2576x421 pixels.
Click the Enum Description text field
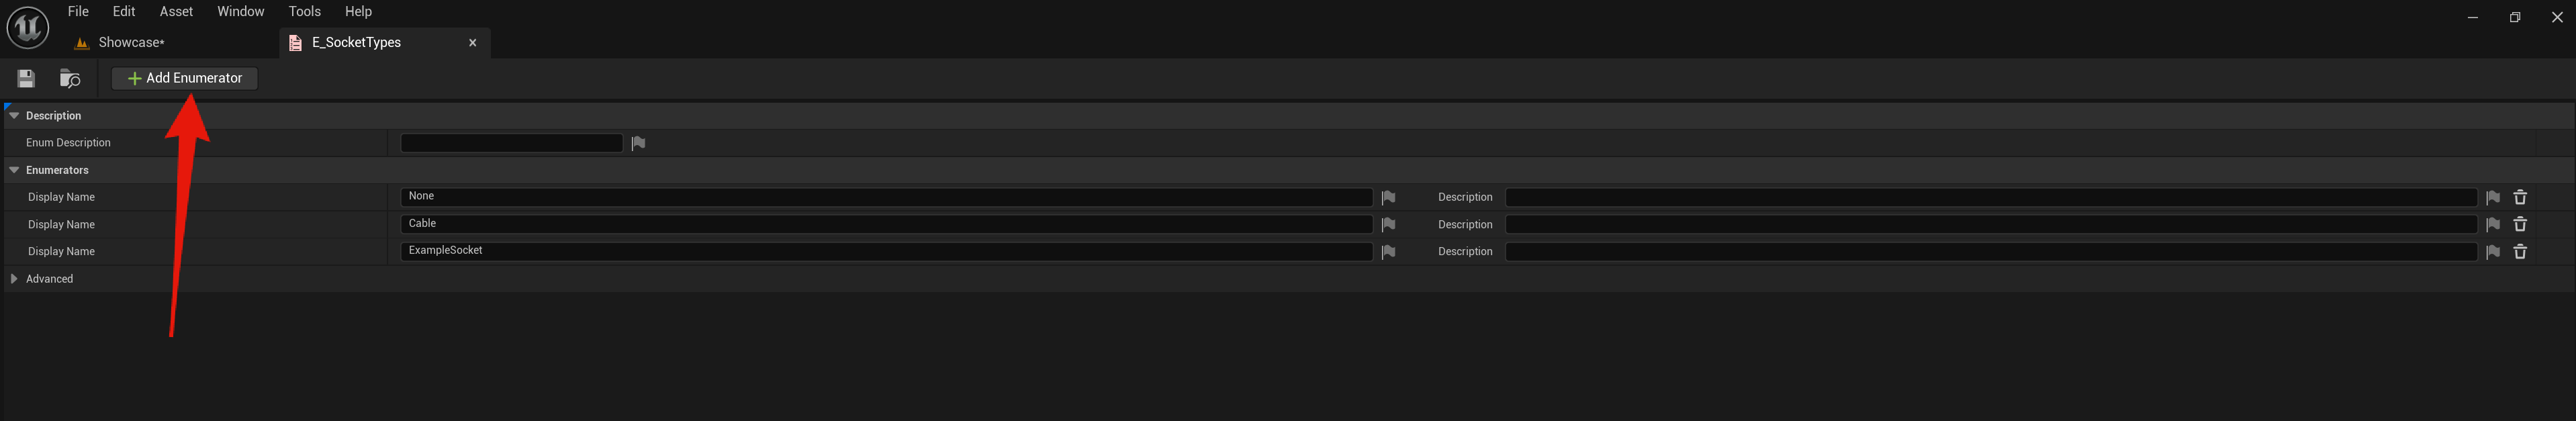tap(511, 143)
